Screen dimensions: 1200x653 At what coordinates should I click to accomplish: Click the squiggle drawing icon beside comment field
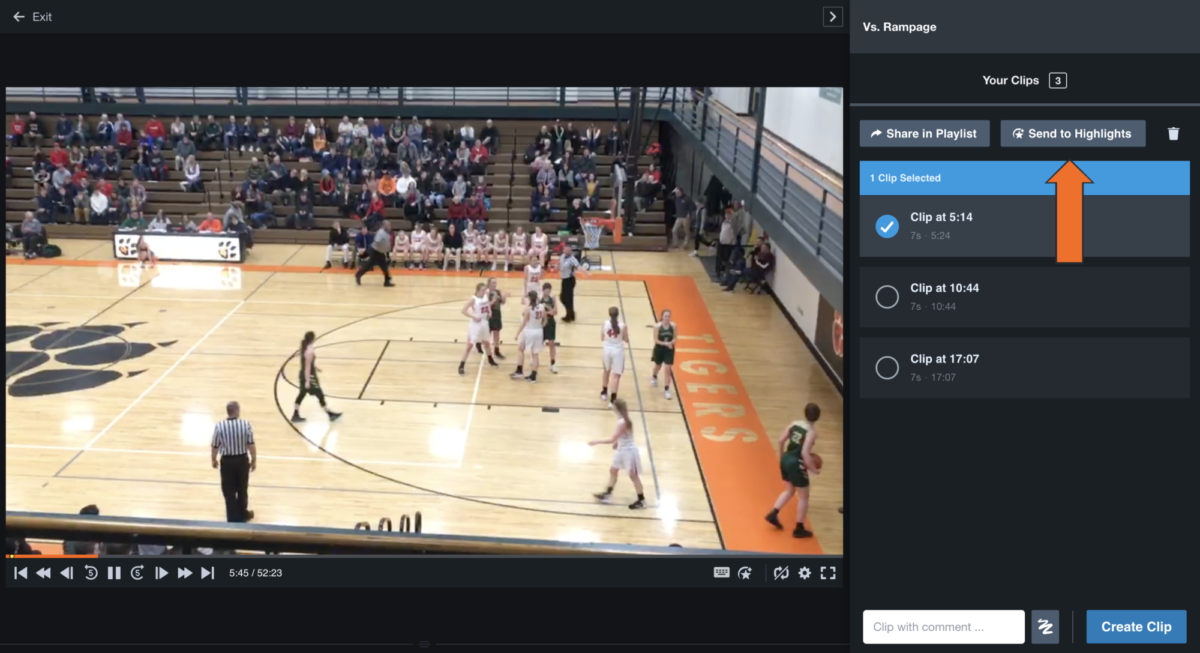tap(1045, 626)
